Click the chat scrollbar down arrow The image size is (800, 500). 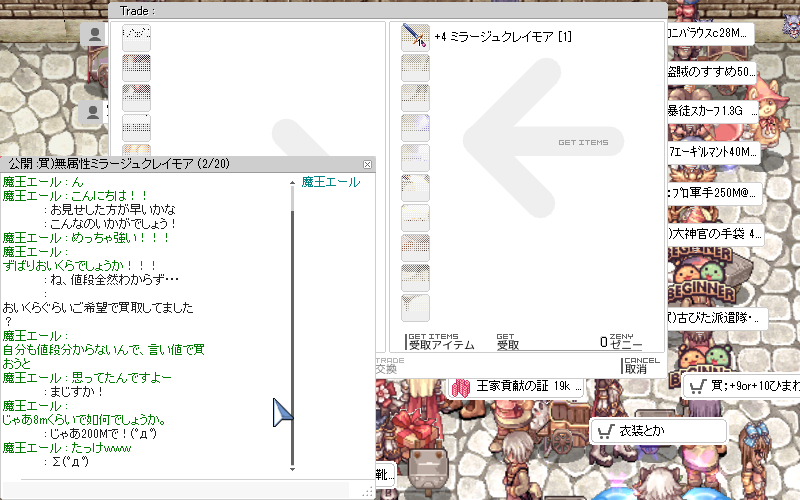pos(292,468)
